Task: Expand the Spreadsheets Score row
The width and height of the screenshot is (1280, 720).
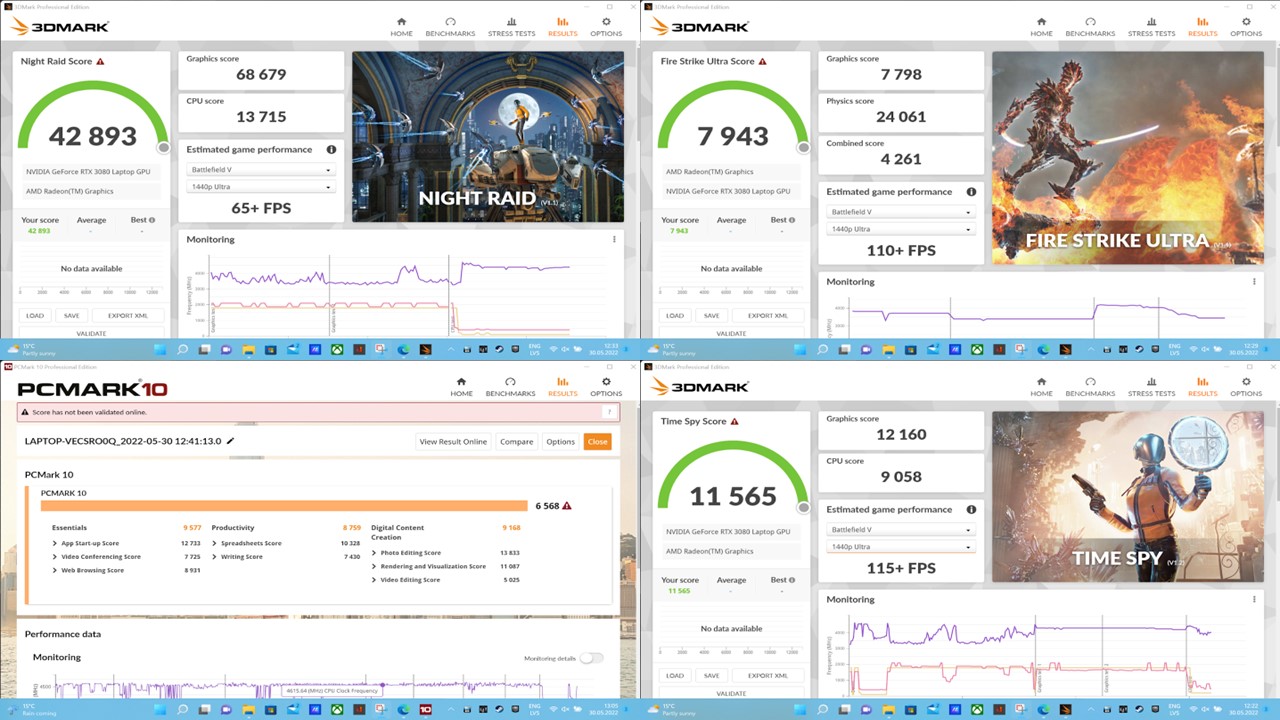Action: (x=214, y=543)
